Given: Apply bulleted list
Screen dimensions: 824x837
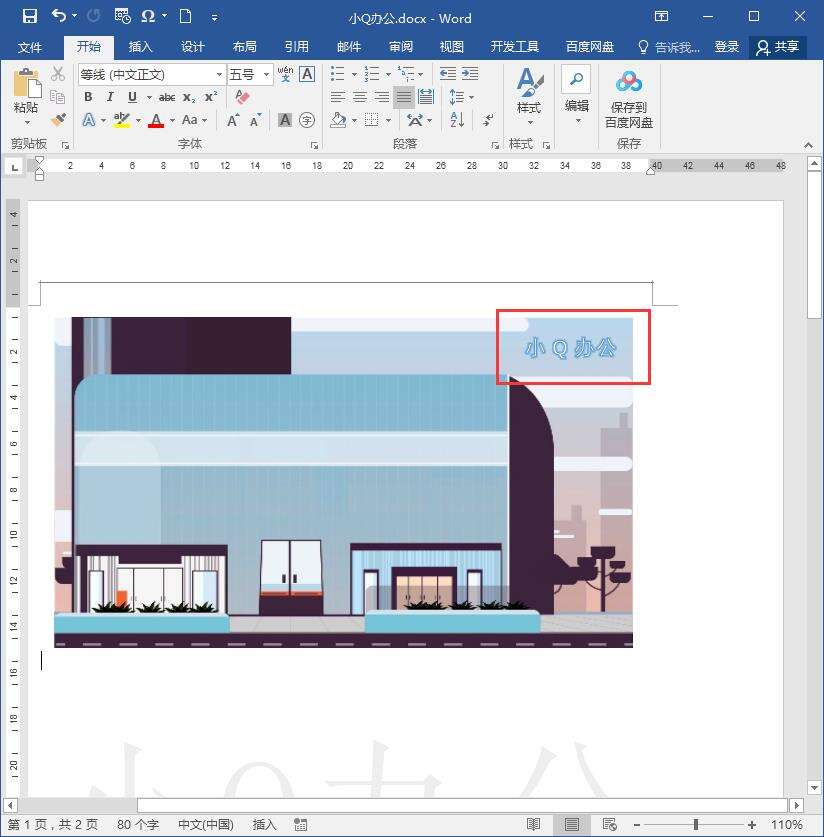Looking at the screenshot, I should (x=337, y=74).
